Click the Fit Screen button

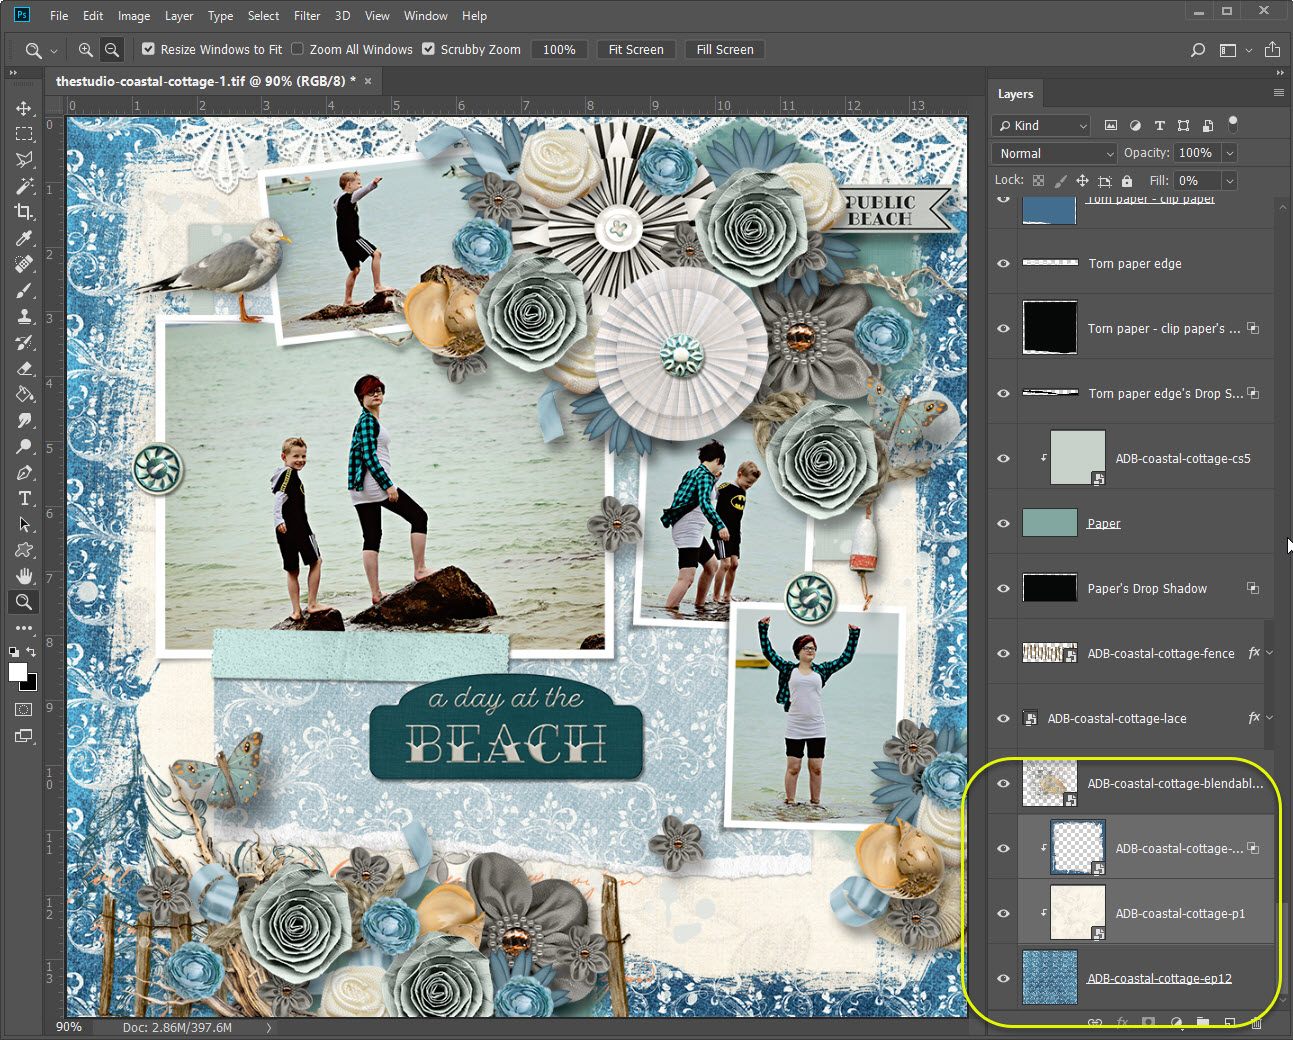pos(636,49)
